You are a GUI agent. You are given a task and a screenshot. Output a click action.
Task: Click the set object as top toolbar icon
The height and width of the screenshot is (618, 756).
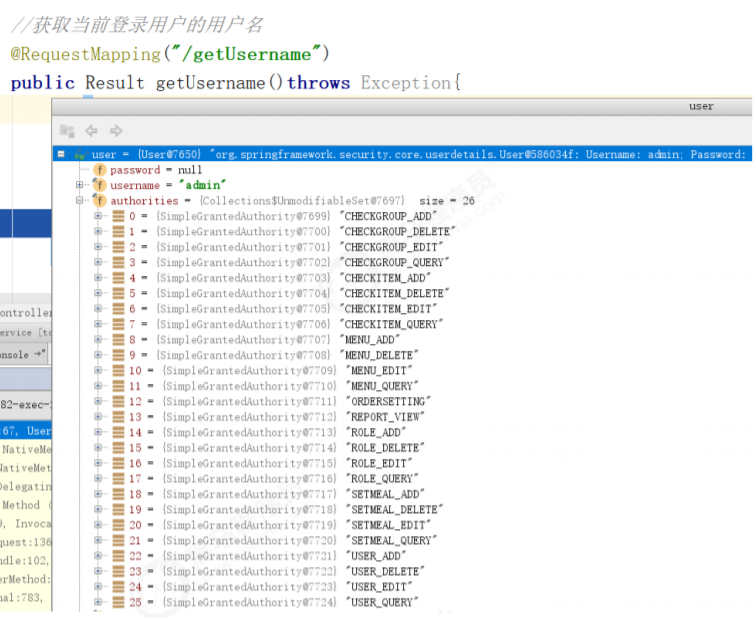click(67, 131)
